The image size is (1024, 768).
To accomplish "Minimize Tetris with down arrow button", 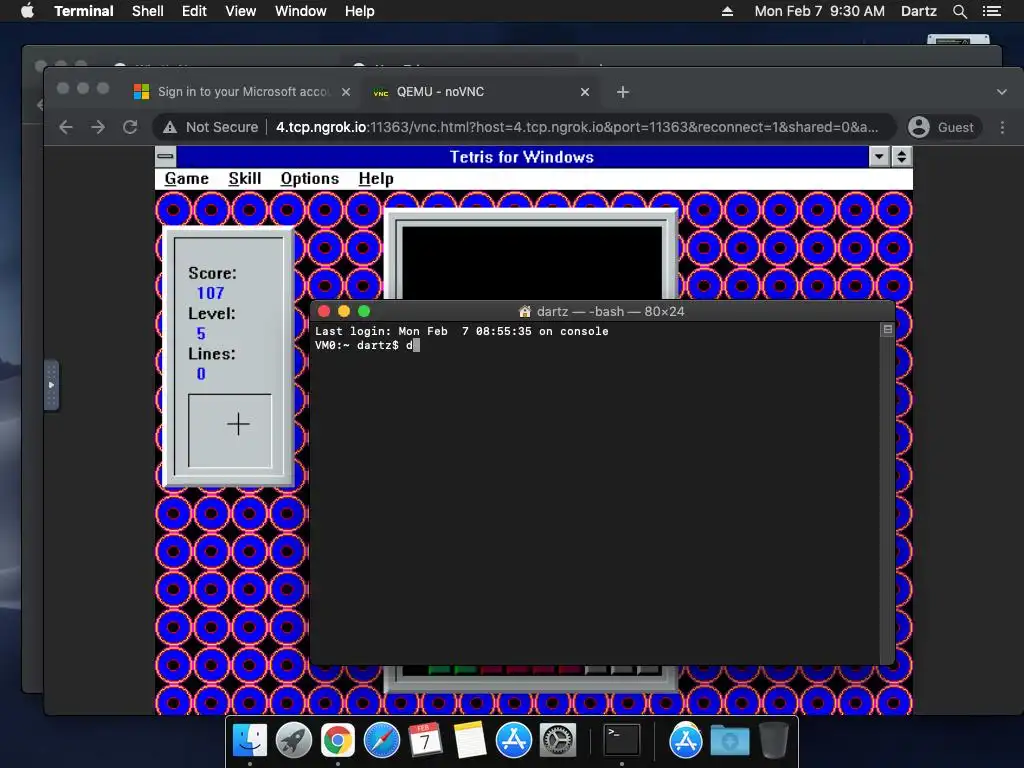I will point(880,157).
